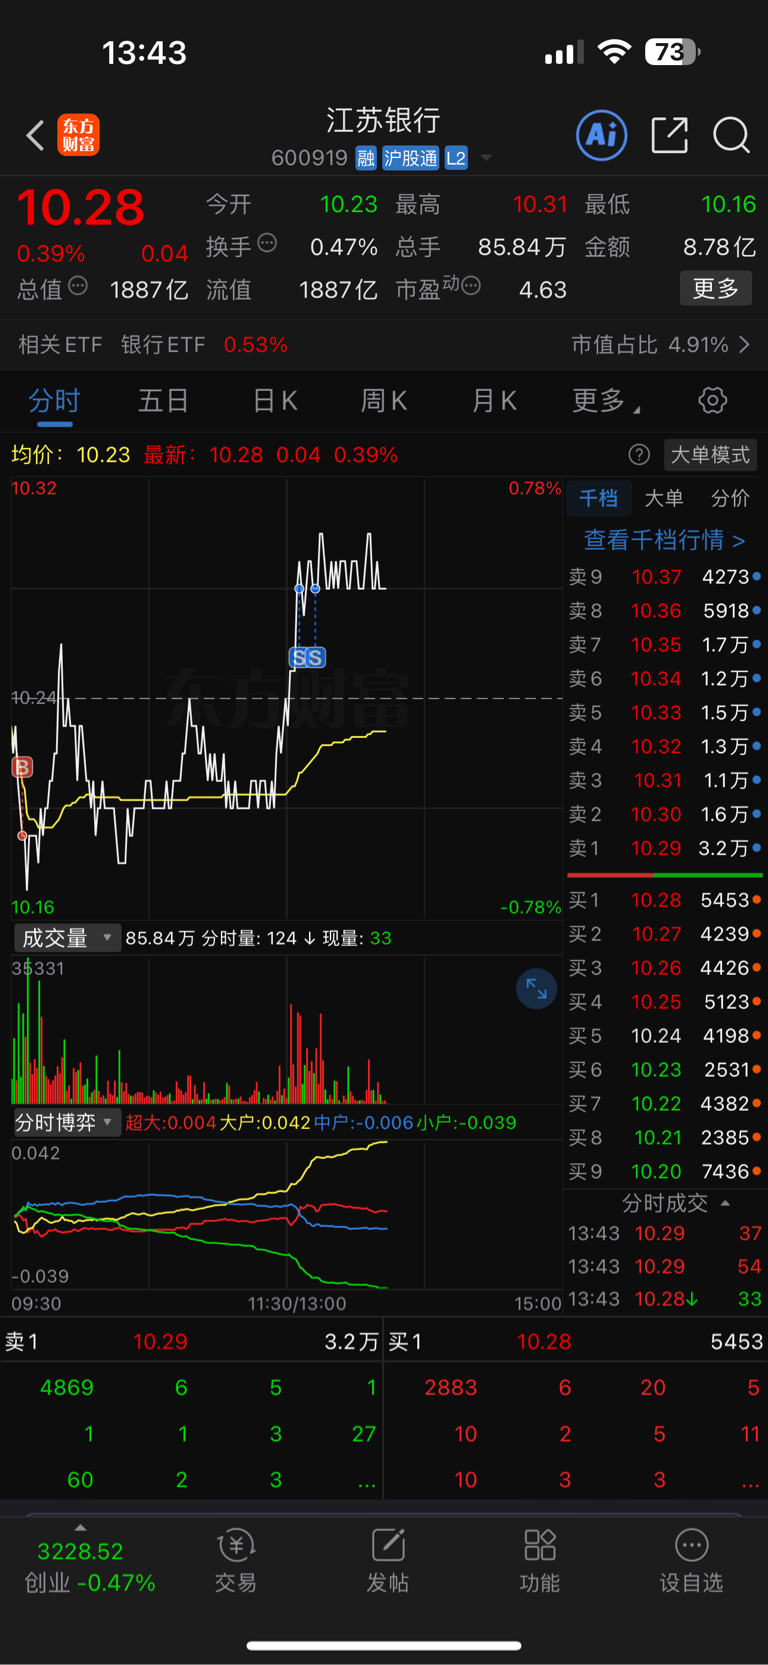Tap the question mark help icon
This screenshot has height=1665, width=768.
tap(639, 455)
